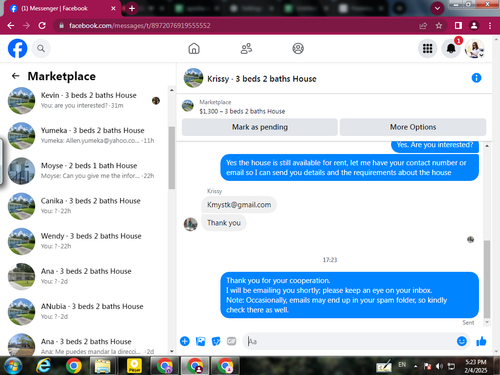Screen dimensions: 500x375
Task: Open ANubia conversation
Action: coord(85,311)
